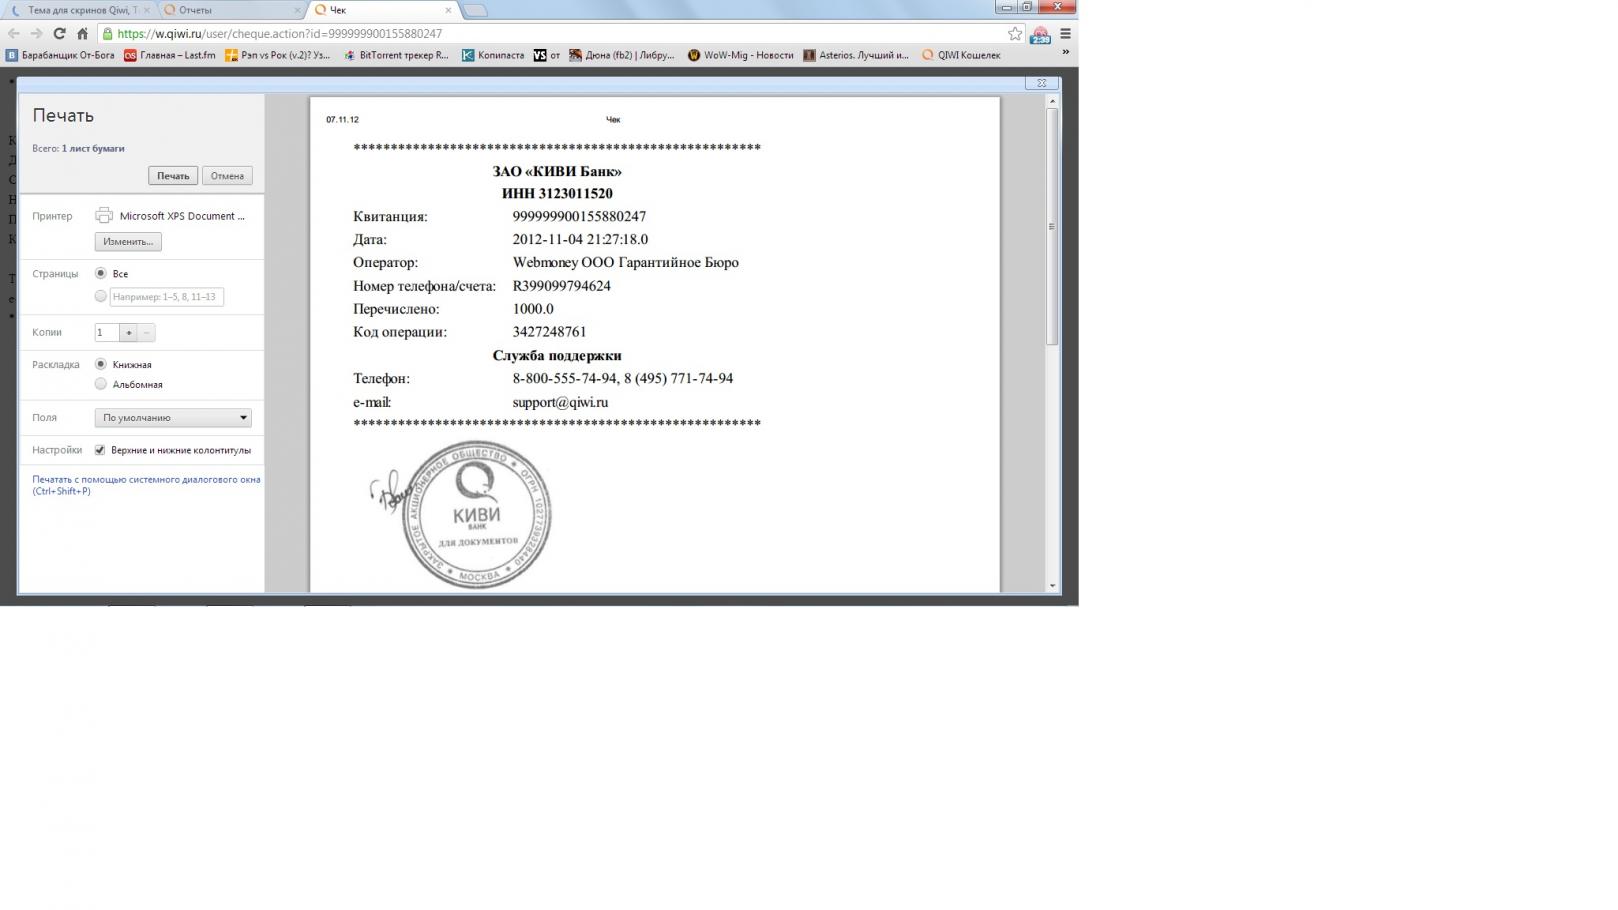Switch to Тема для скринов Qiwi tab
The height and width of the screenshot is (910, 1618).
(x=80, y=10)
